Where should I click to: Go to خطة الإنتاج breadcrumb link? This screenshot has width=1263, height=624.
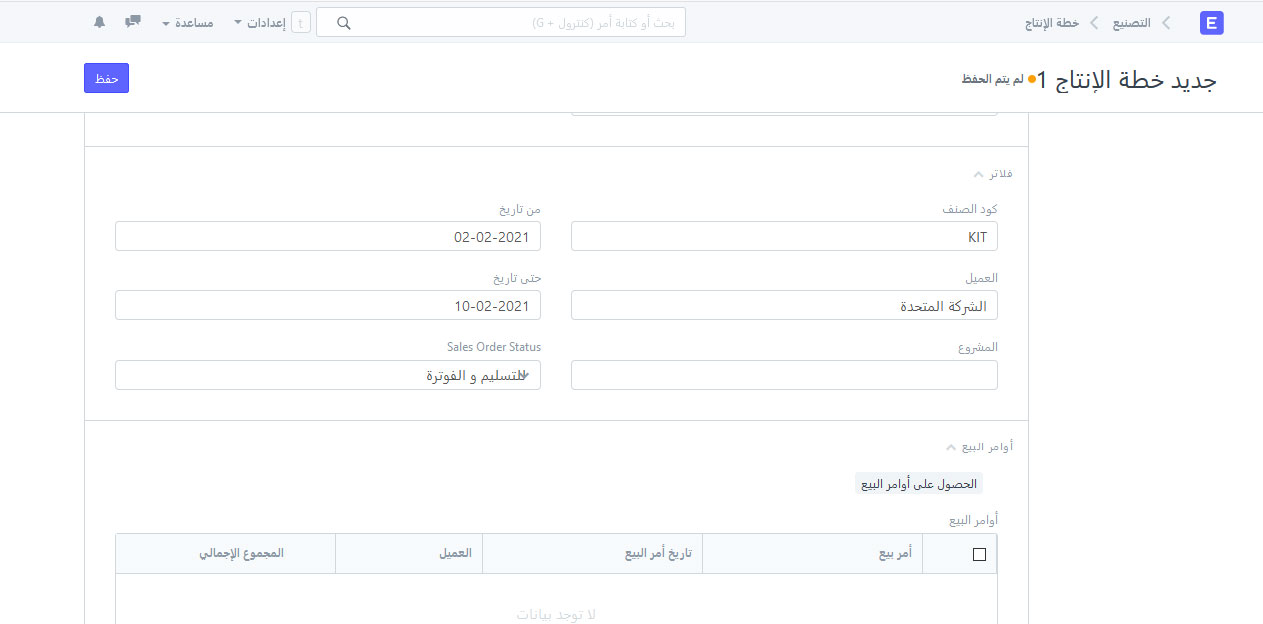[x=1052, y=23]
